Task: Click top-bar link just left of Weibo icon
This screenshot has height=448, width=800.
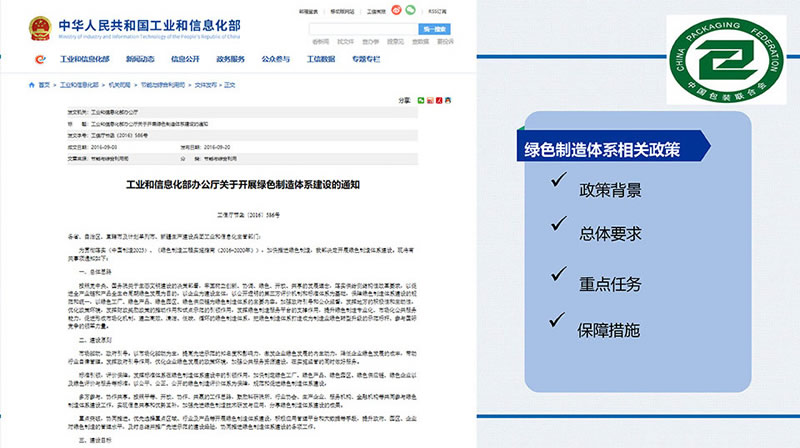Action: [x=376, y=11]
